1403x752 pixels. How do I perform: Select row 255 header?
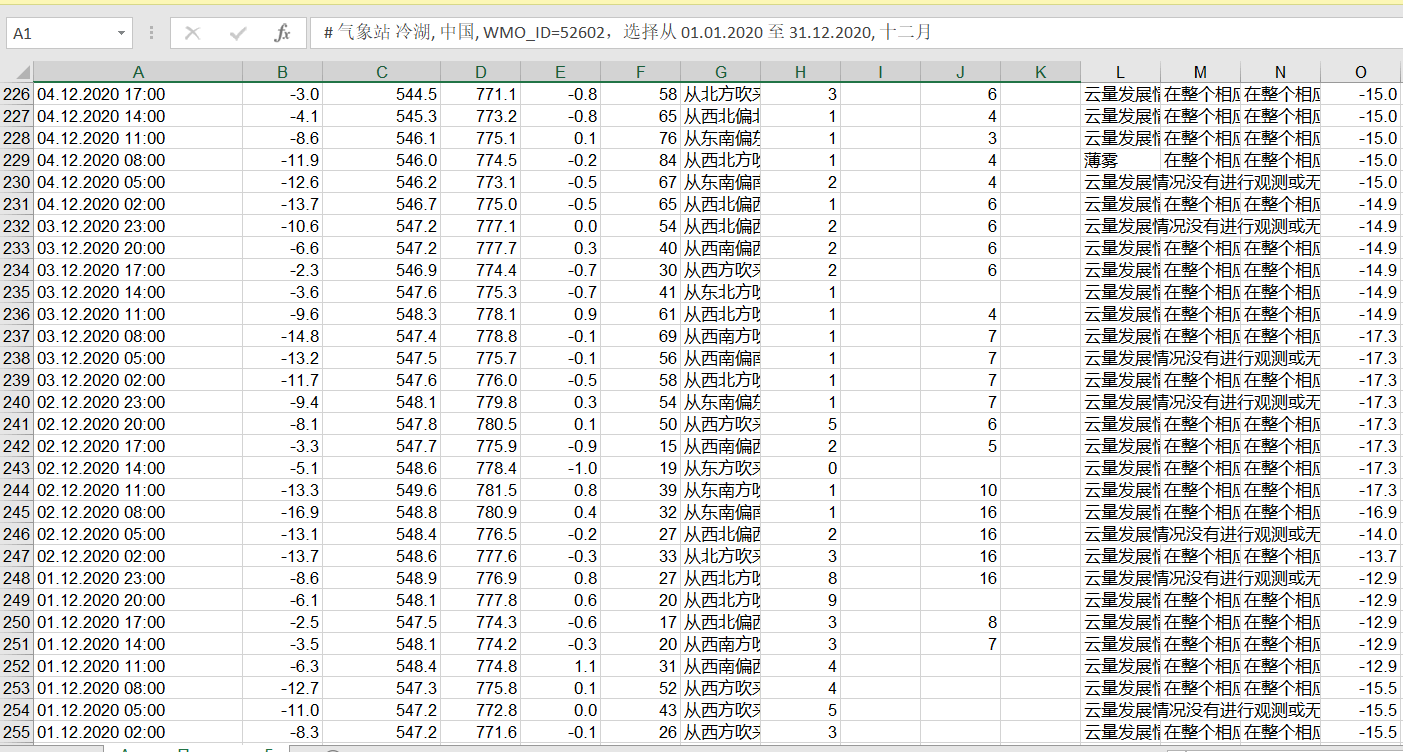coord(16,732)
